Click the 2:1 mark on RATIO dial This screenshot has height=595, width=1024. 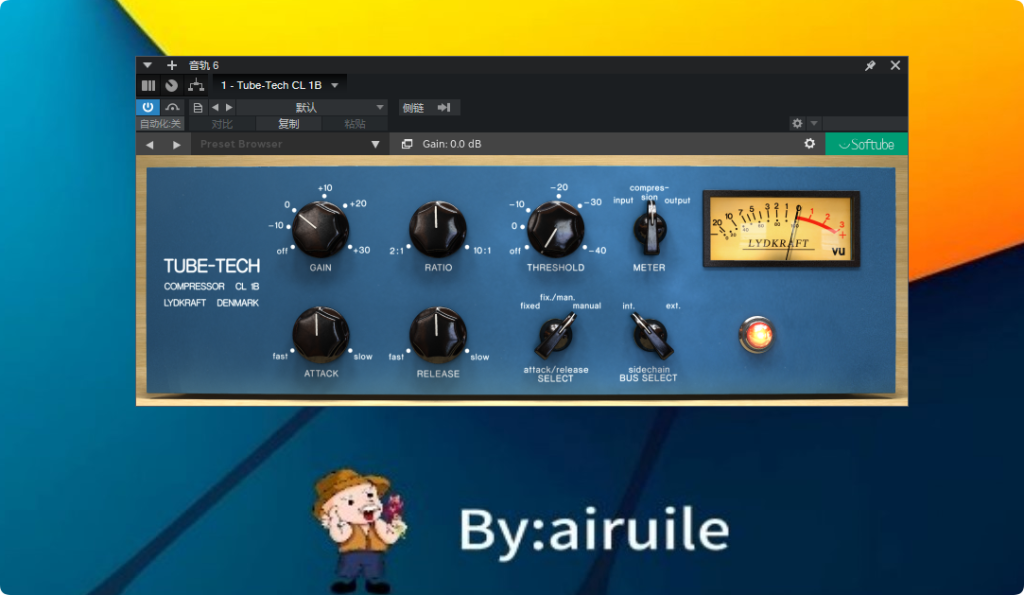[396, 251]
